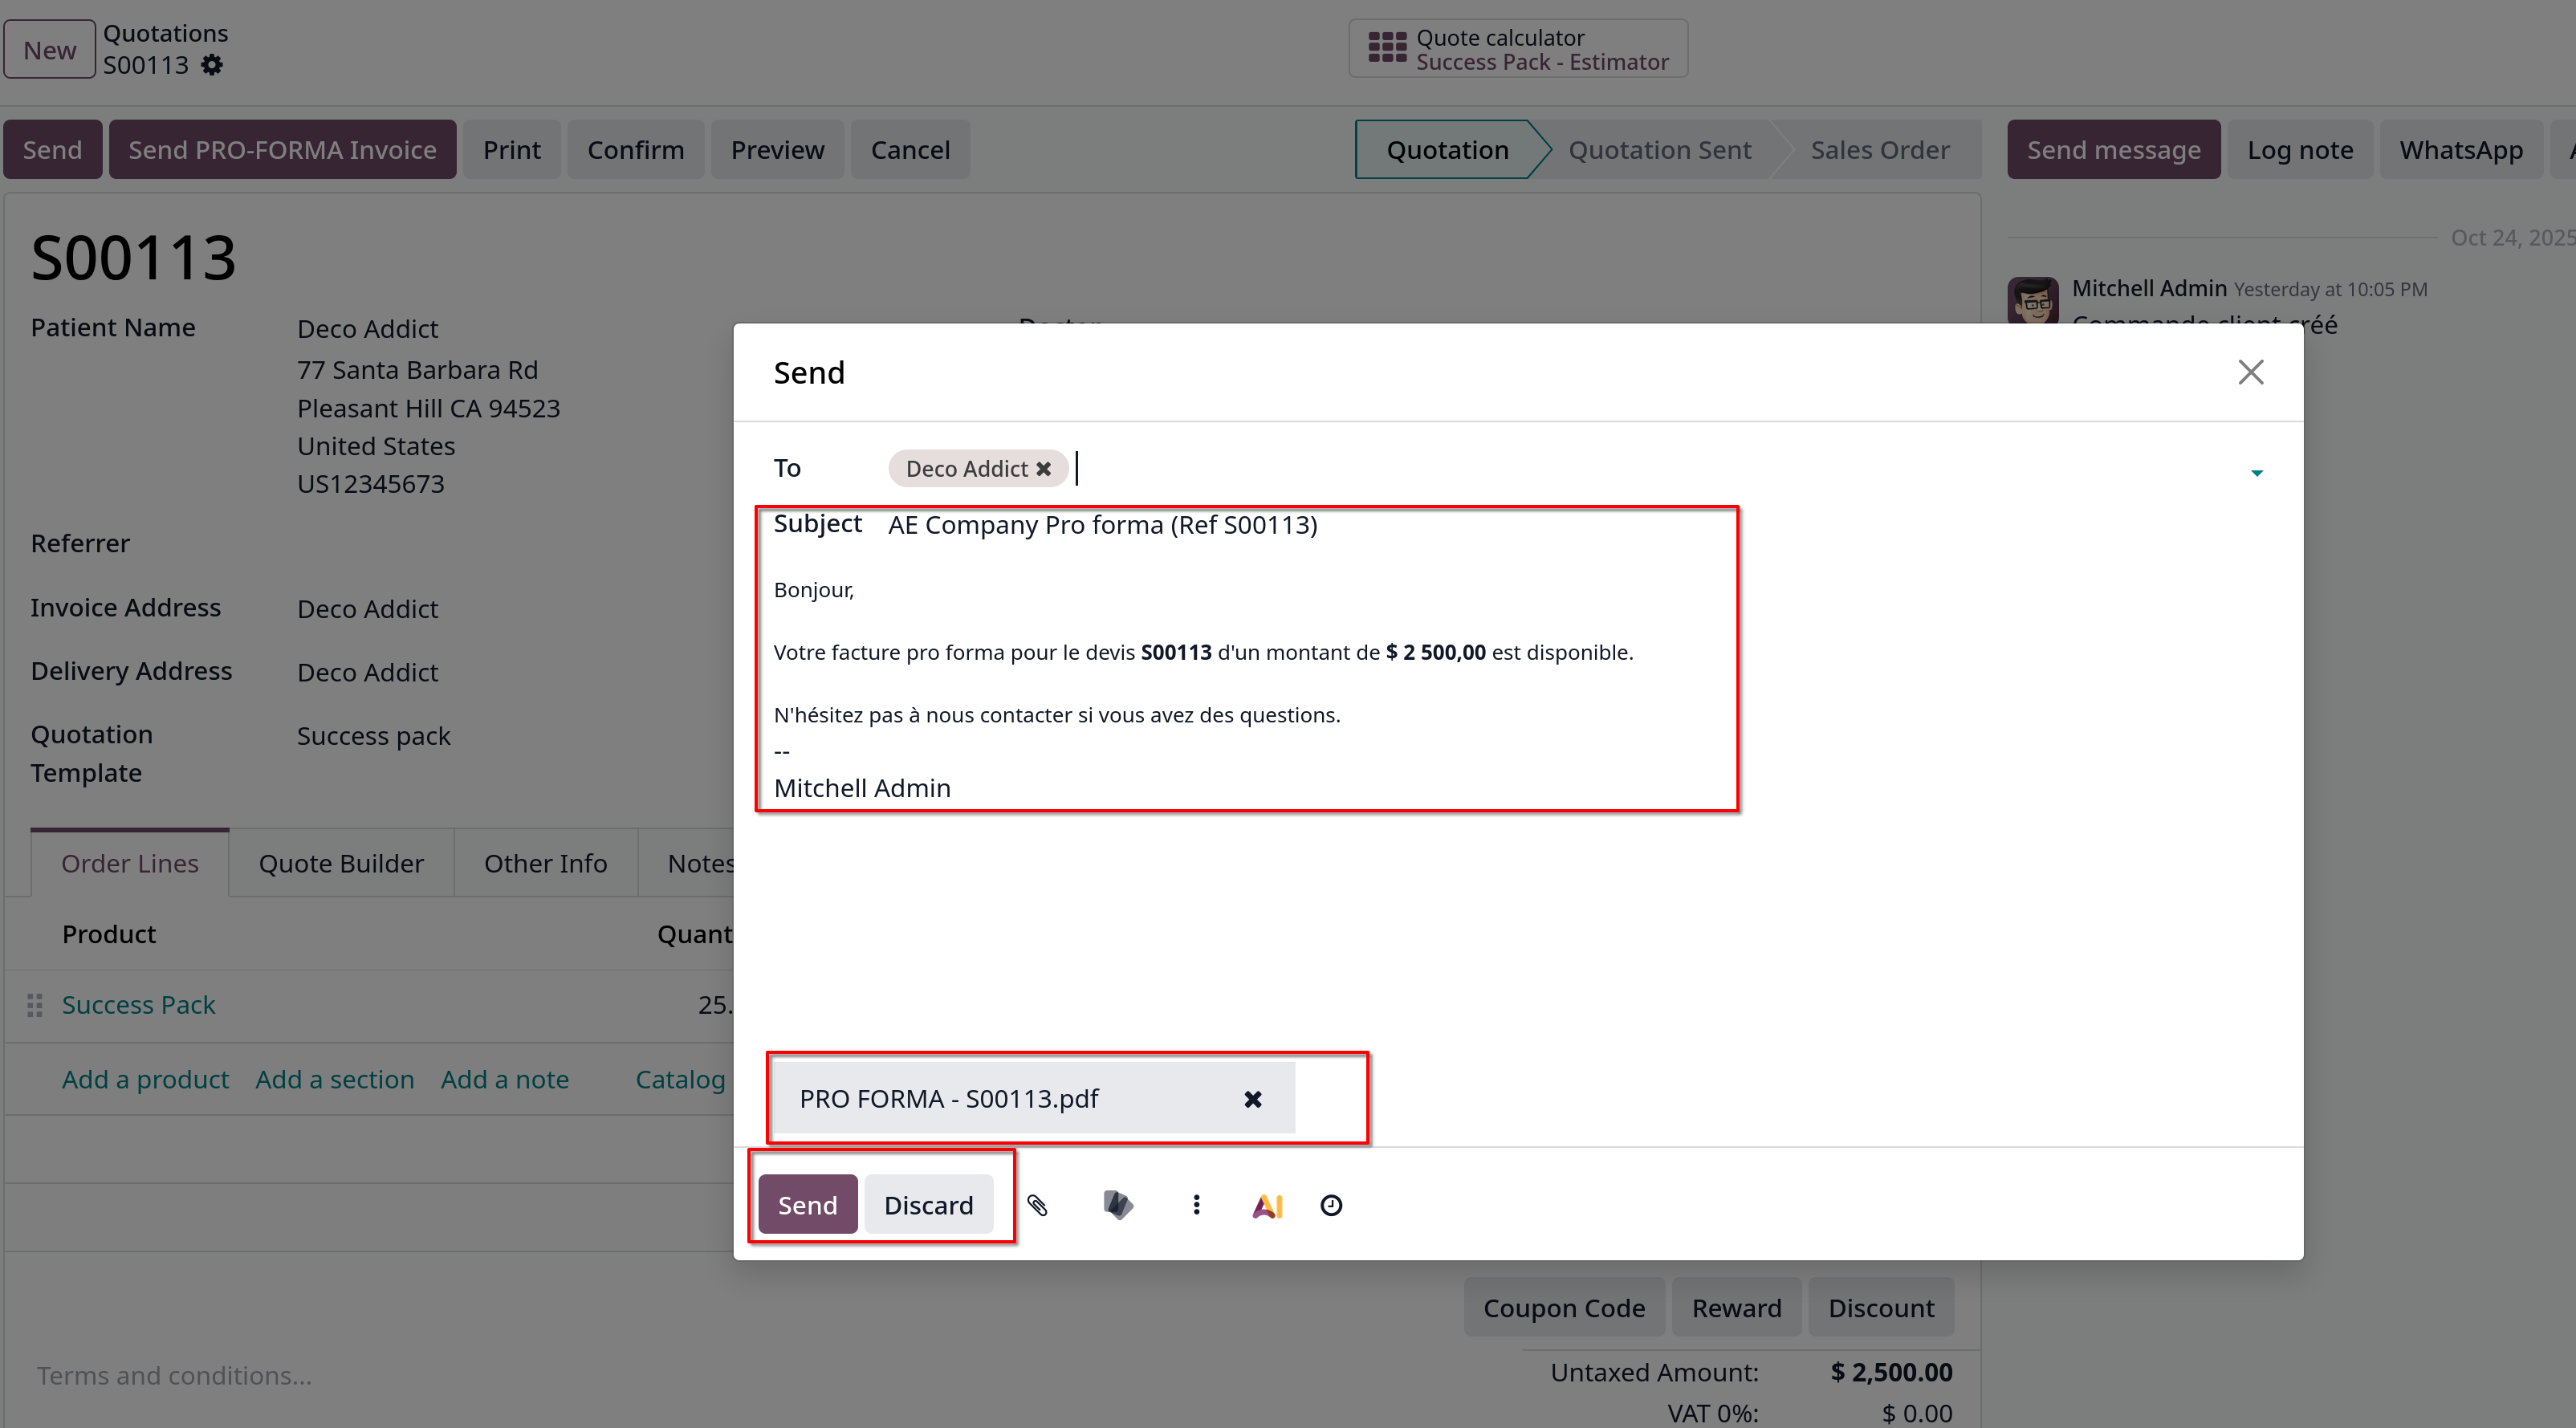
Task: Click the Success pack quotation template value
Action: [x=373, y=736]
